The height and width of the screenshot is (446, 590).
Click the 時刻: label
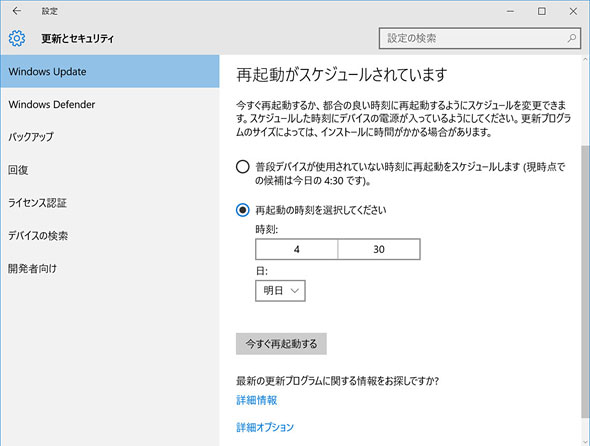coord(266,229)
